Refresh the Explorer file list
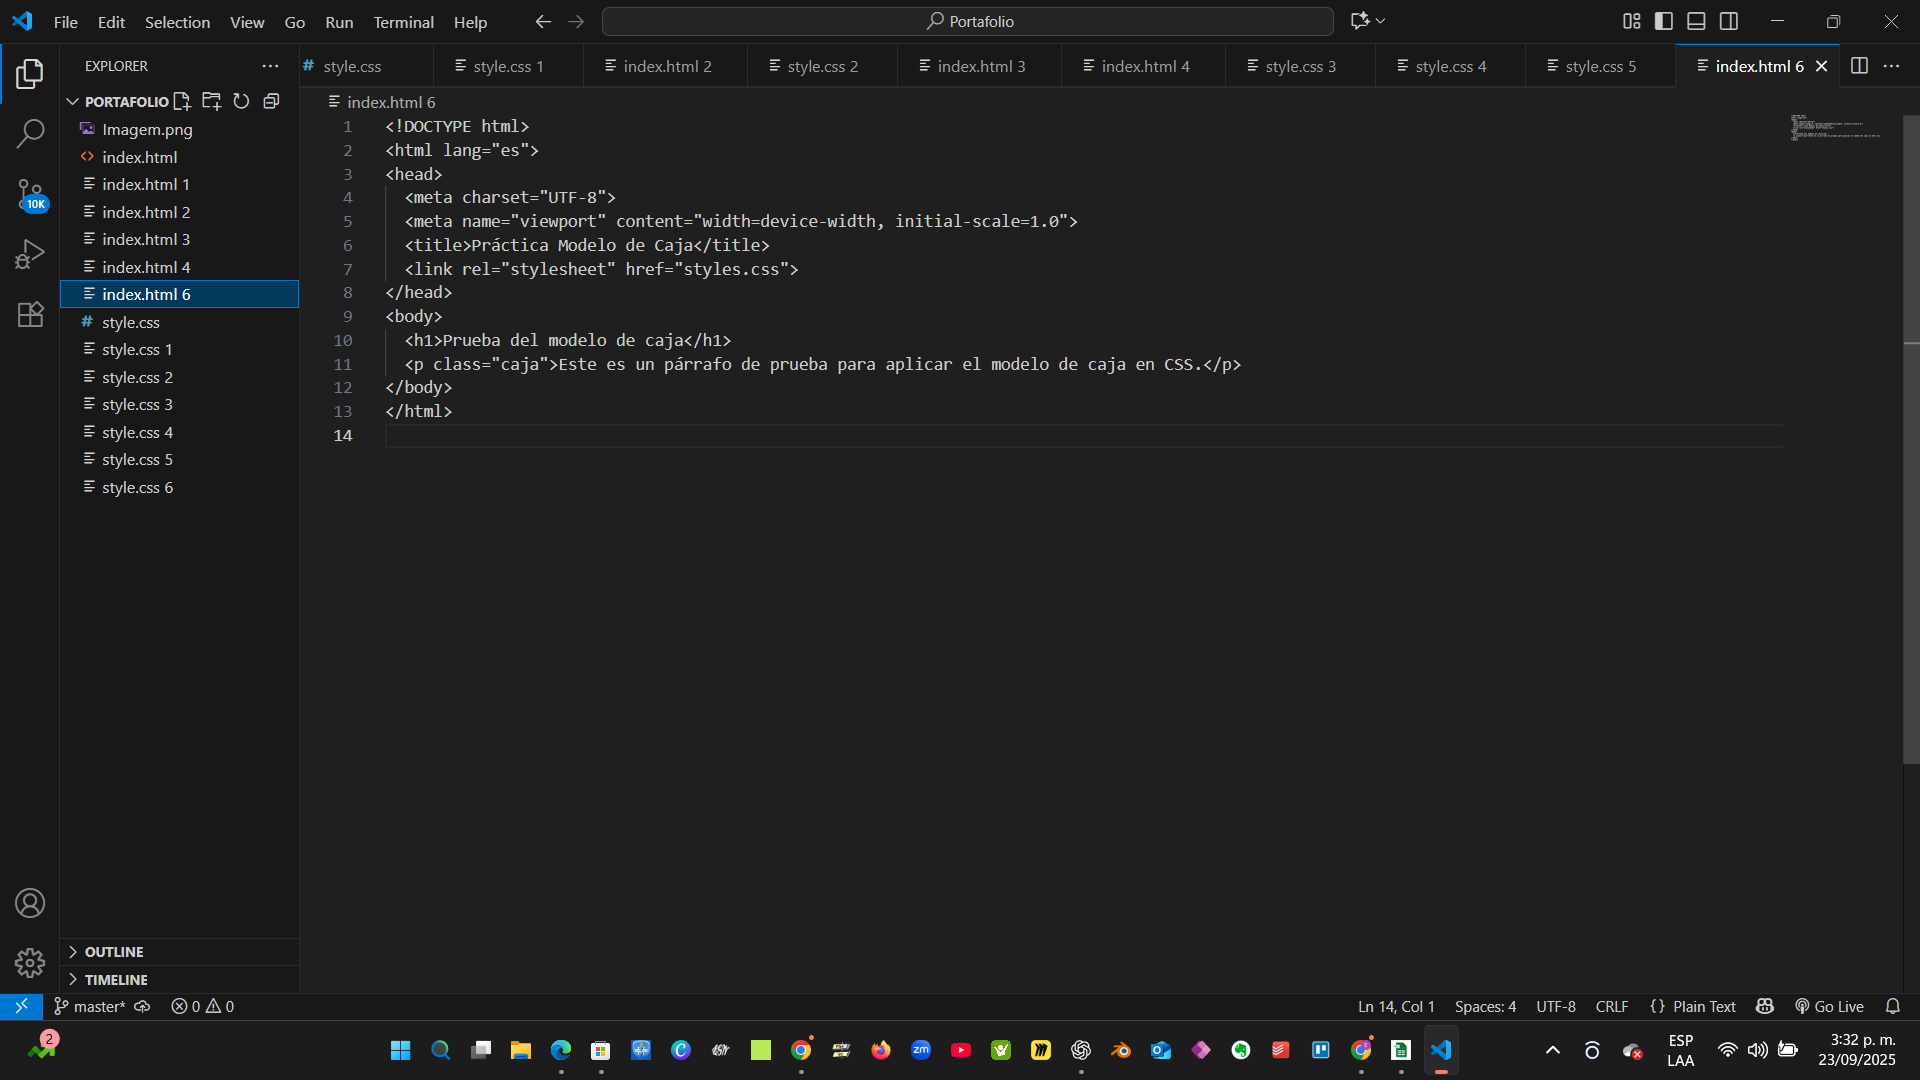This screenshot has height=1080, width=1920. pos(241,101)
